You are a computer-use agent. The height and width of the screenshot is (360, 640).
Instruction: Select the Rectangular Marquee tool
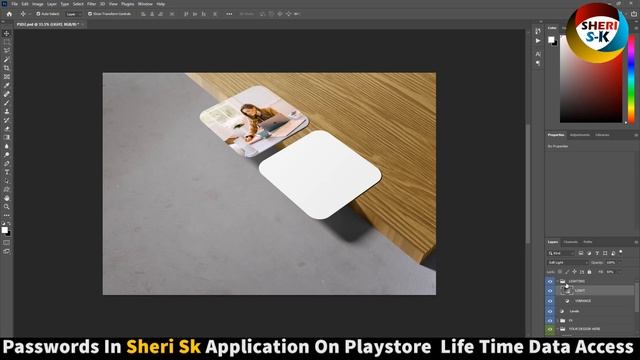tap(7, 42)
